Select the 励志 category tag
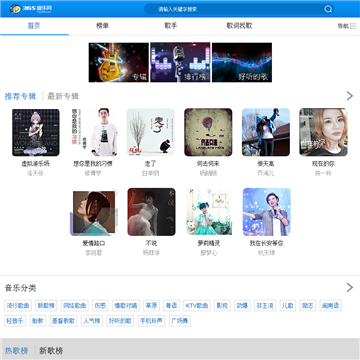The width and height of the screenshot is (360, 360). point(307,305)
